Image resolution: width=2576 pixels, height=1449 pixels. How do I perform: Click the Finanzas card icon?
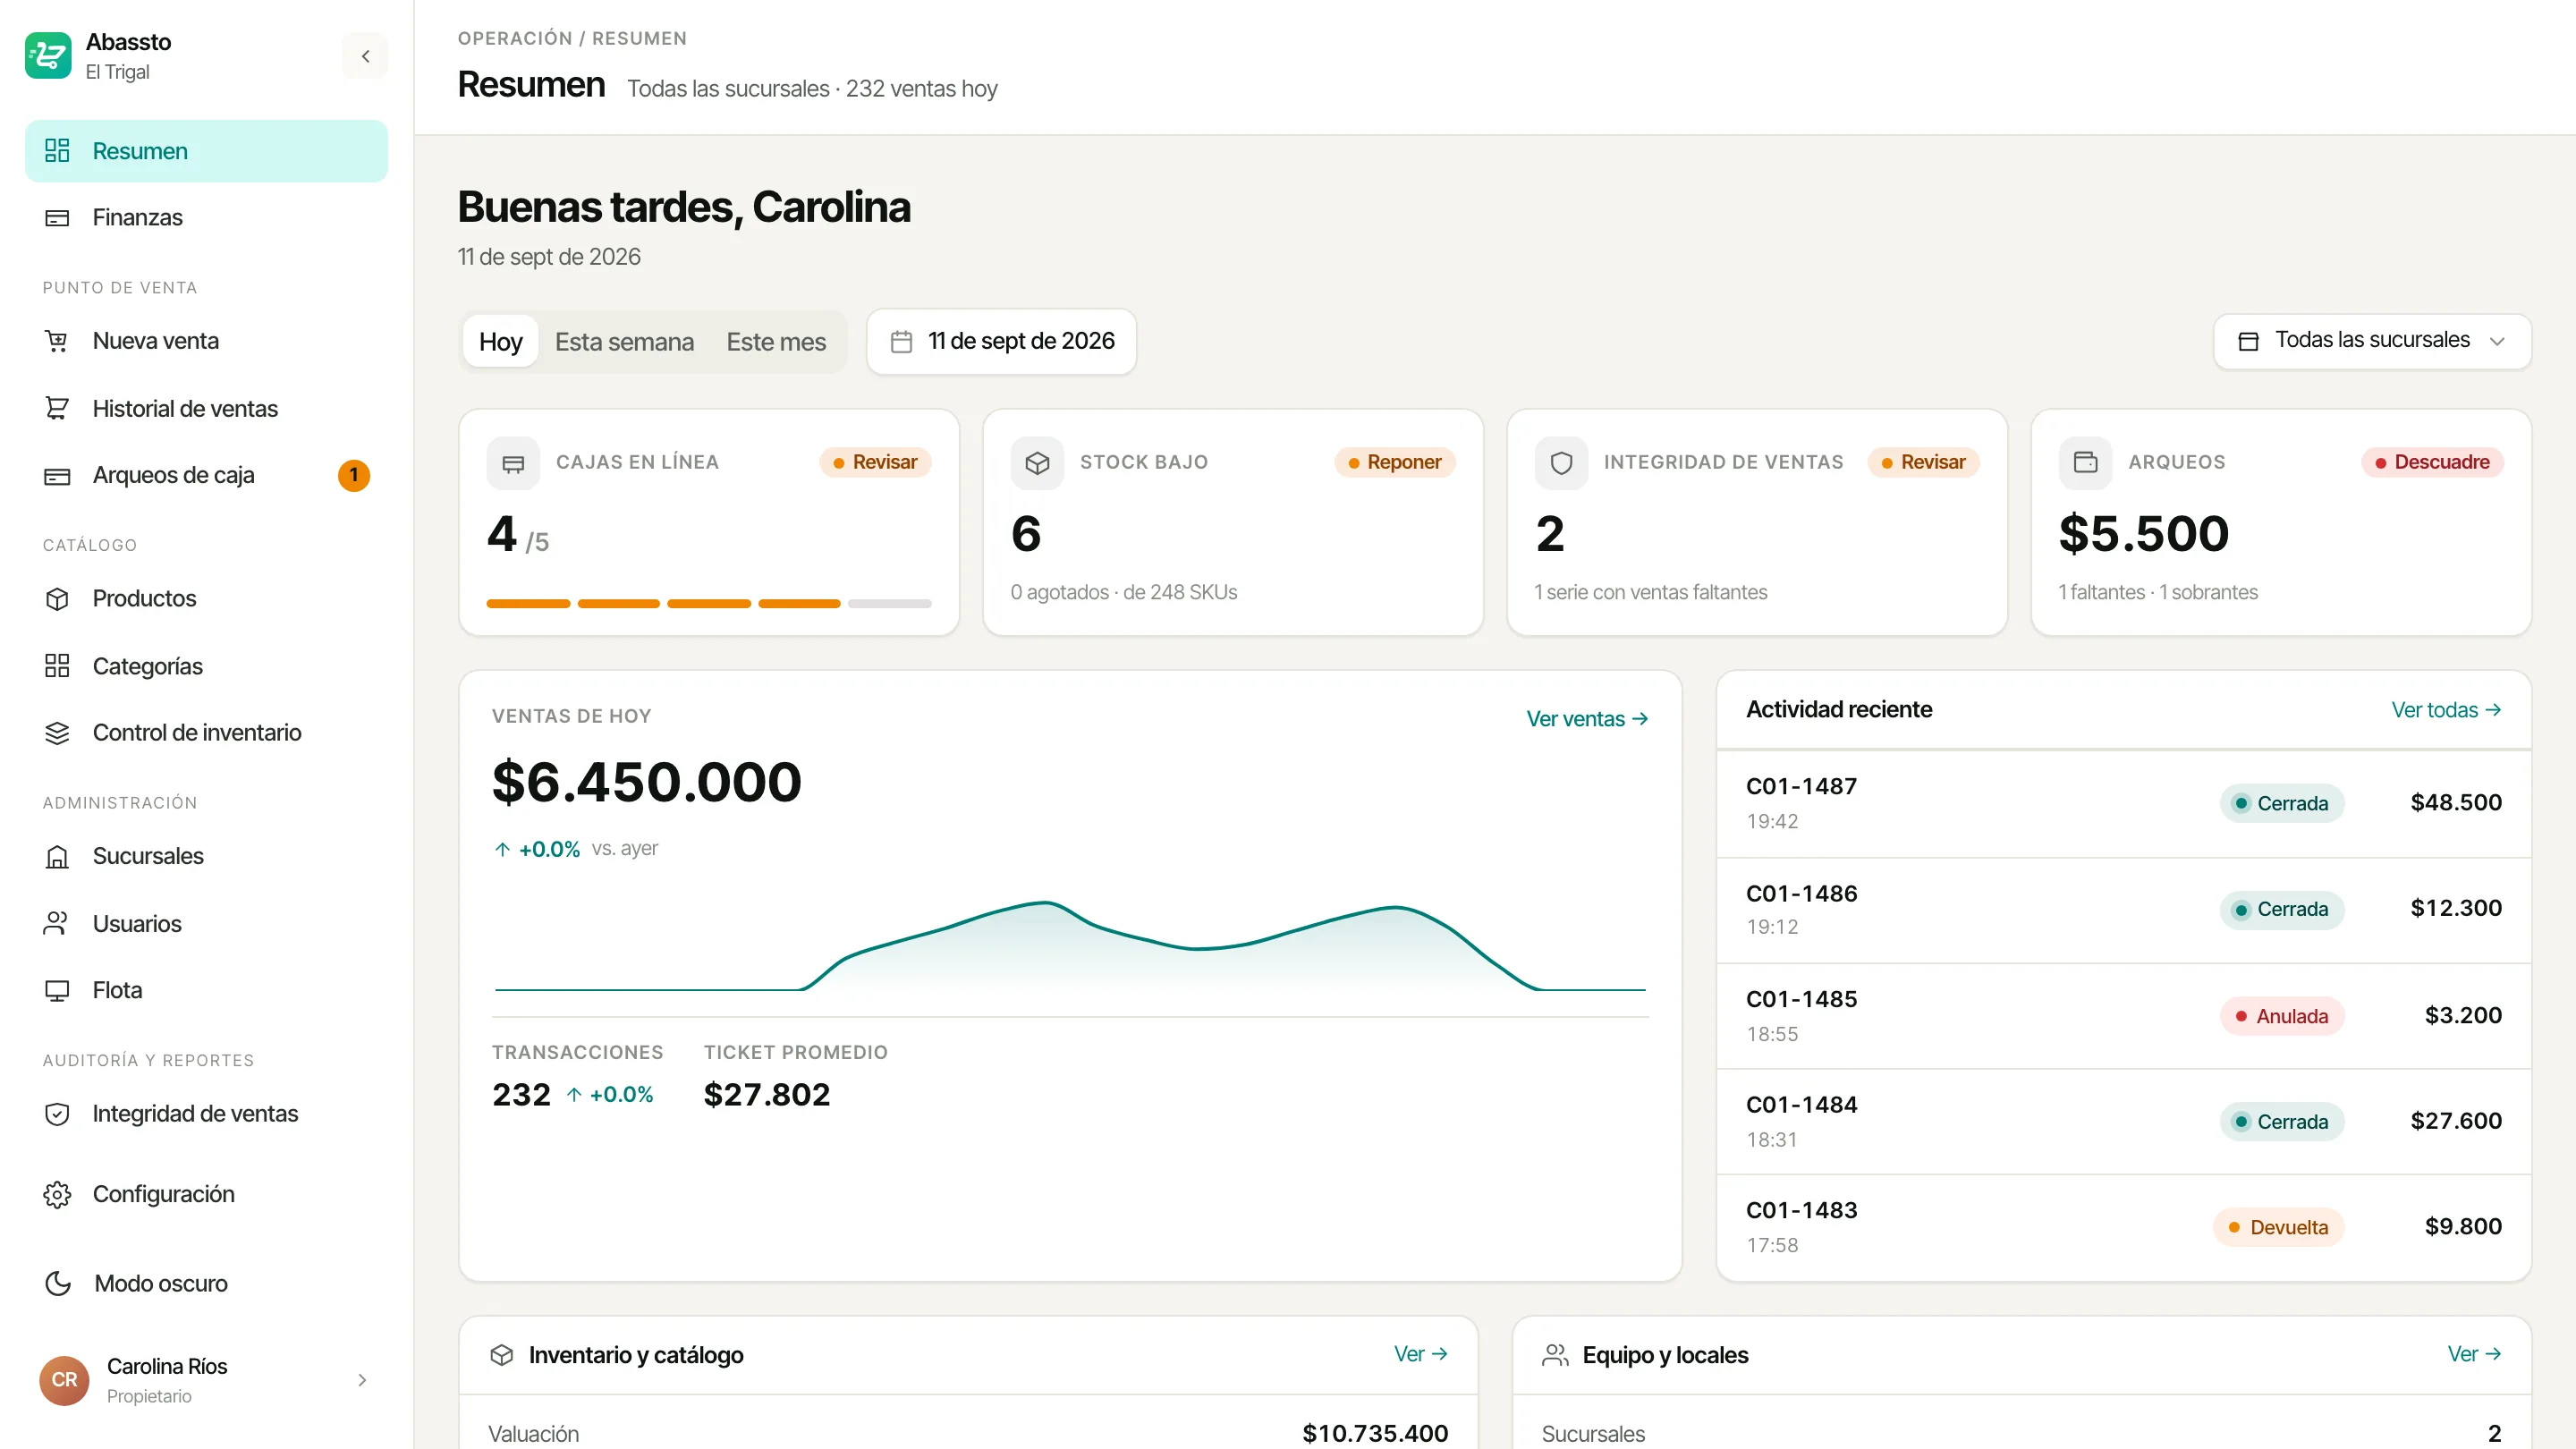coord(57,218)
